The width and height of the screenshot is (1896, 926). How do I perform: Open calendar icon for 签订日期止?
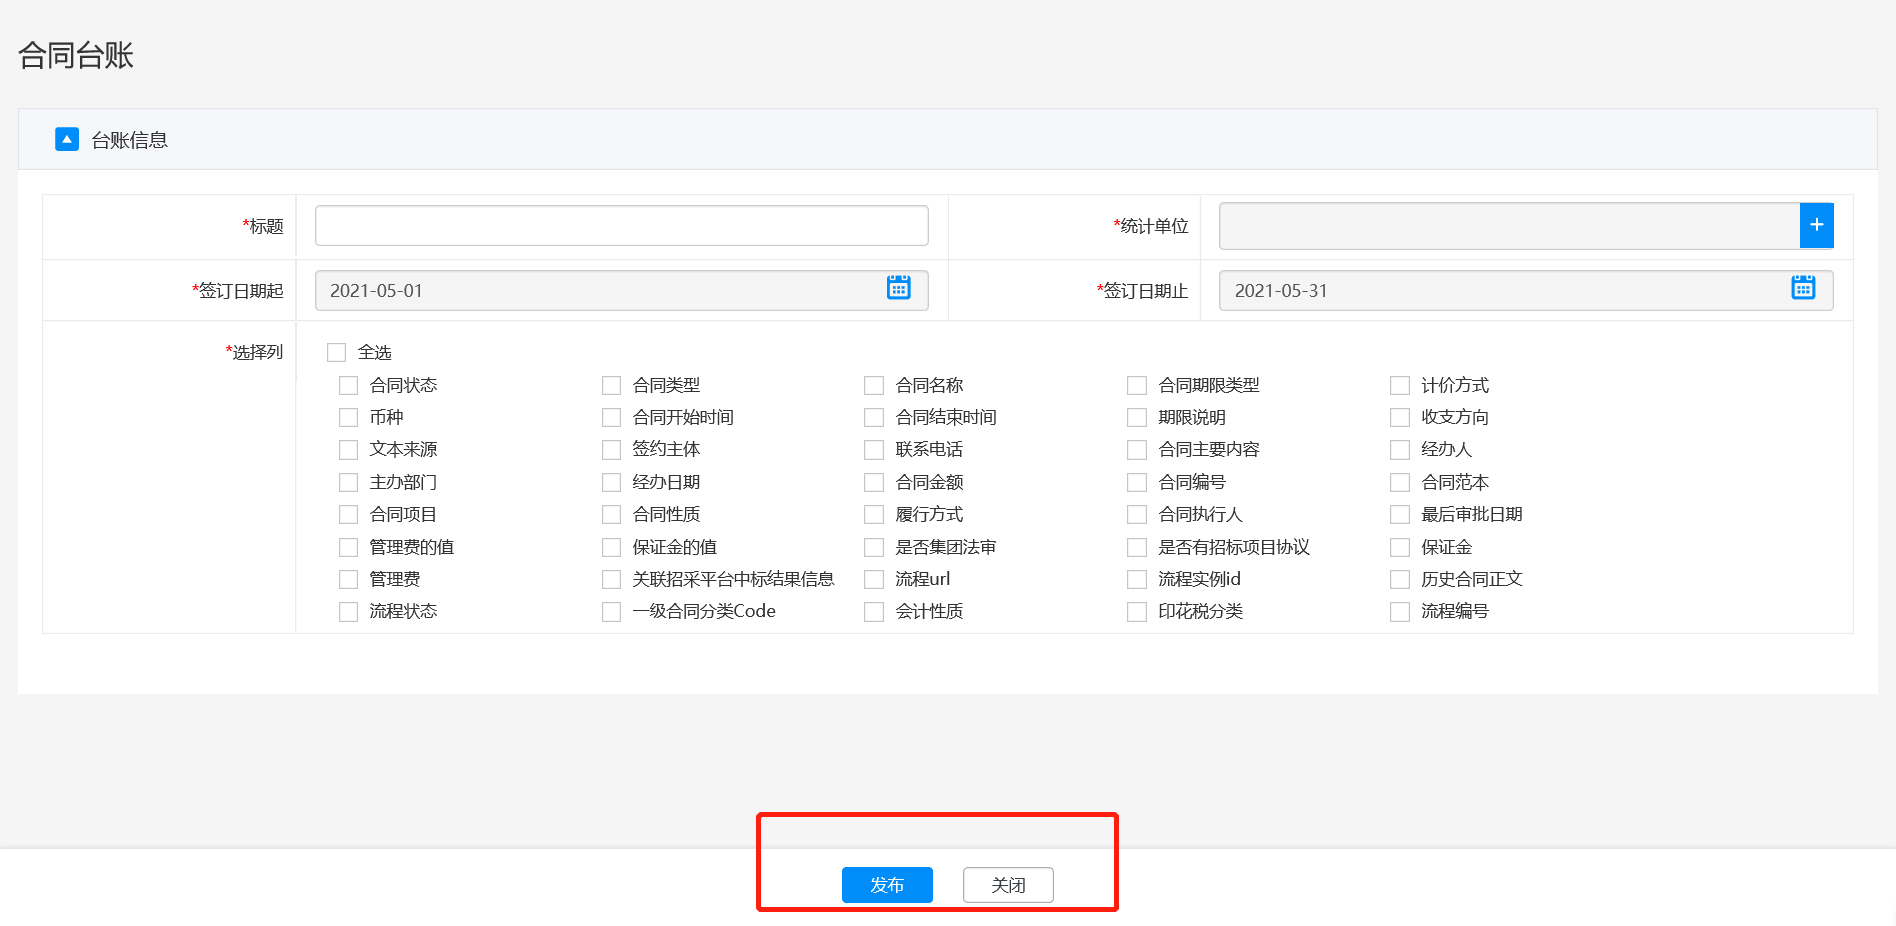(1802, 288)
